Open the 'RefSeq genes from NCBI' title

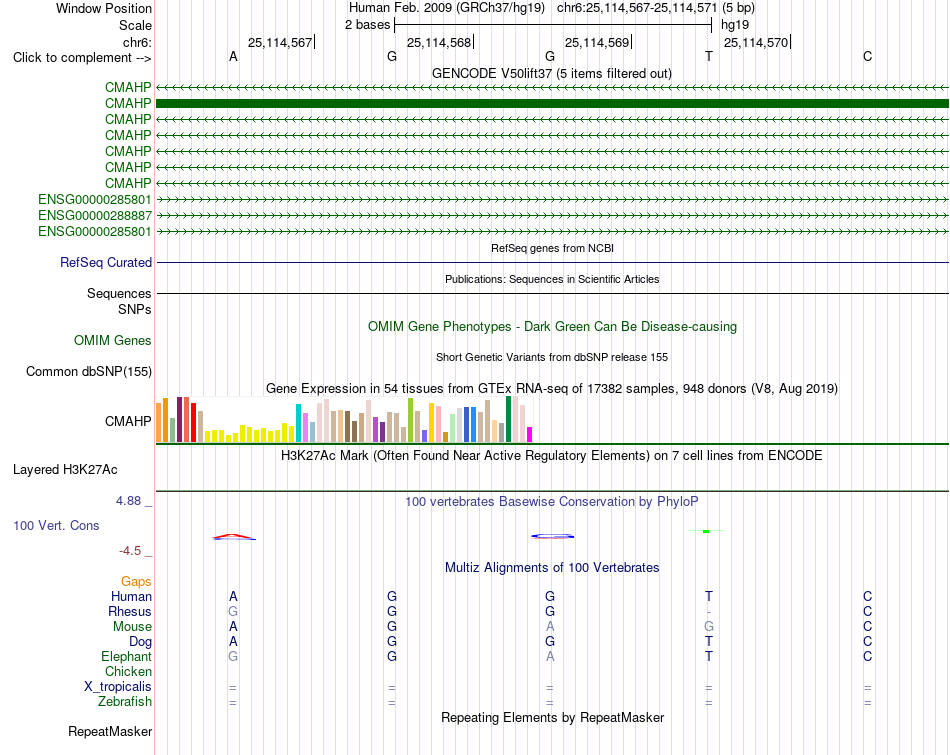pyautogui.click(x=552, y=248)
